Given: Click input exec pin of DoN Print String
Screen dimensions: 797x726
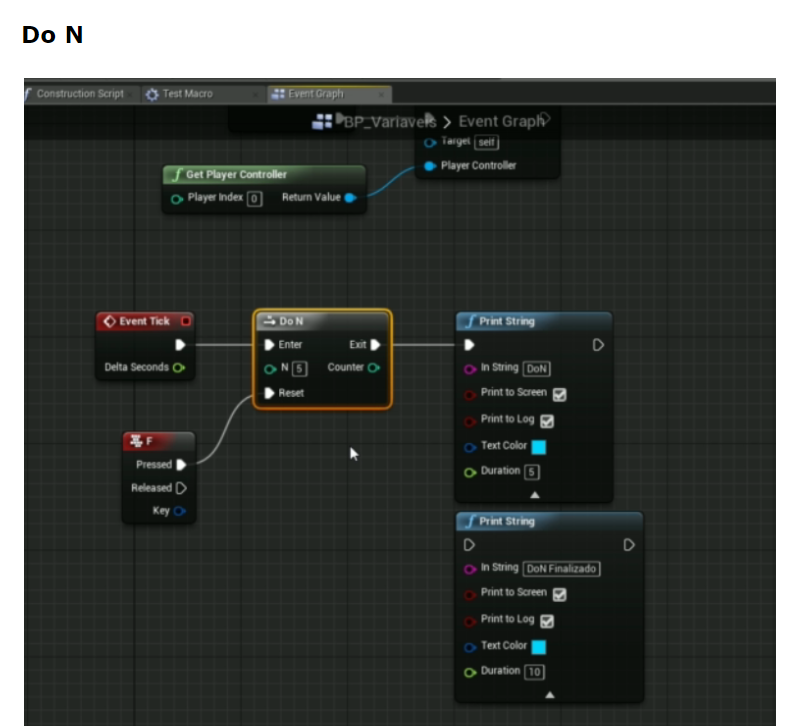Looking at the screenshot, I should point(470,345).
